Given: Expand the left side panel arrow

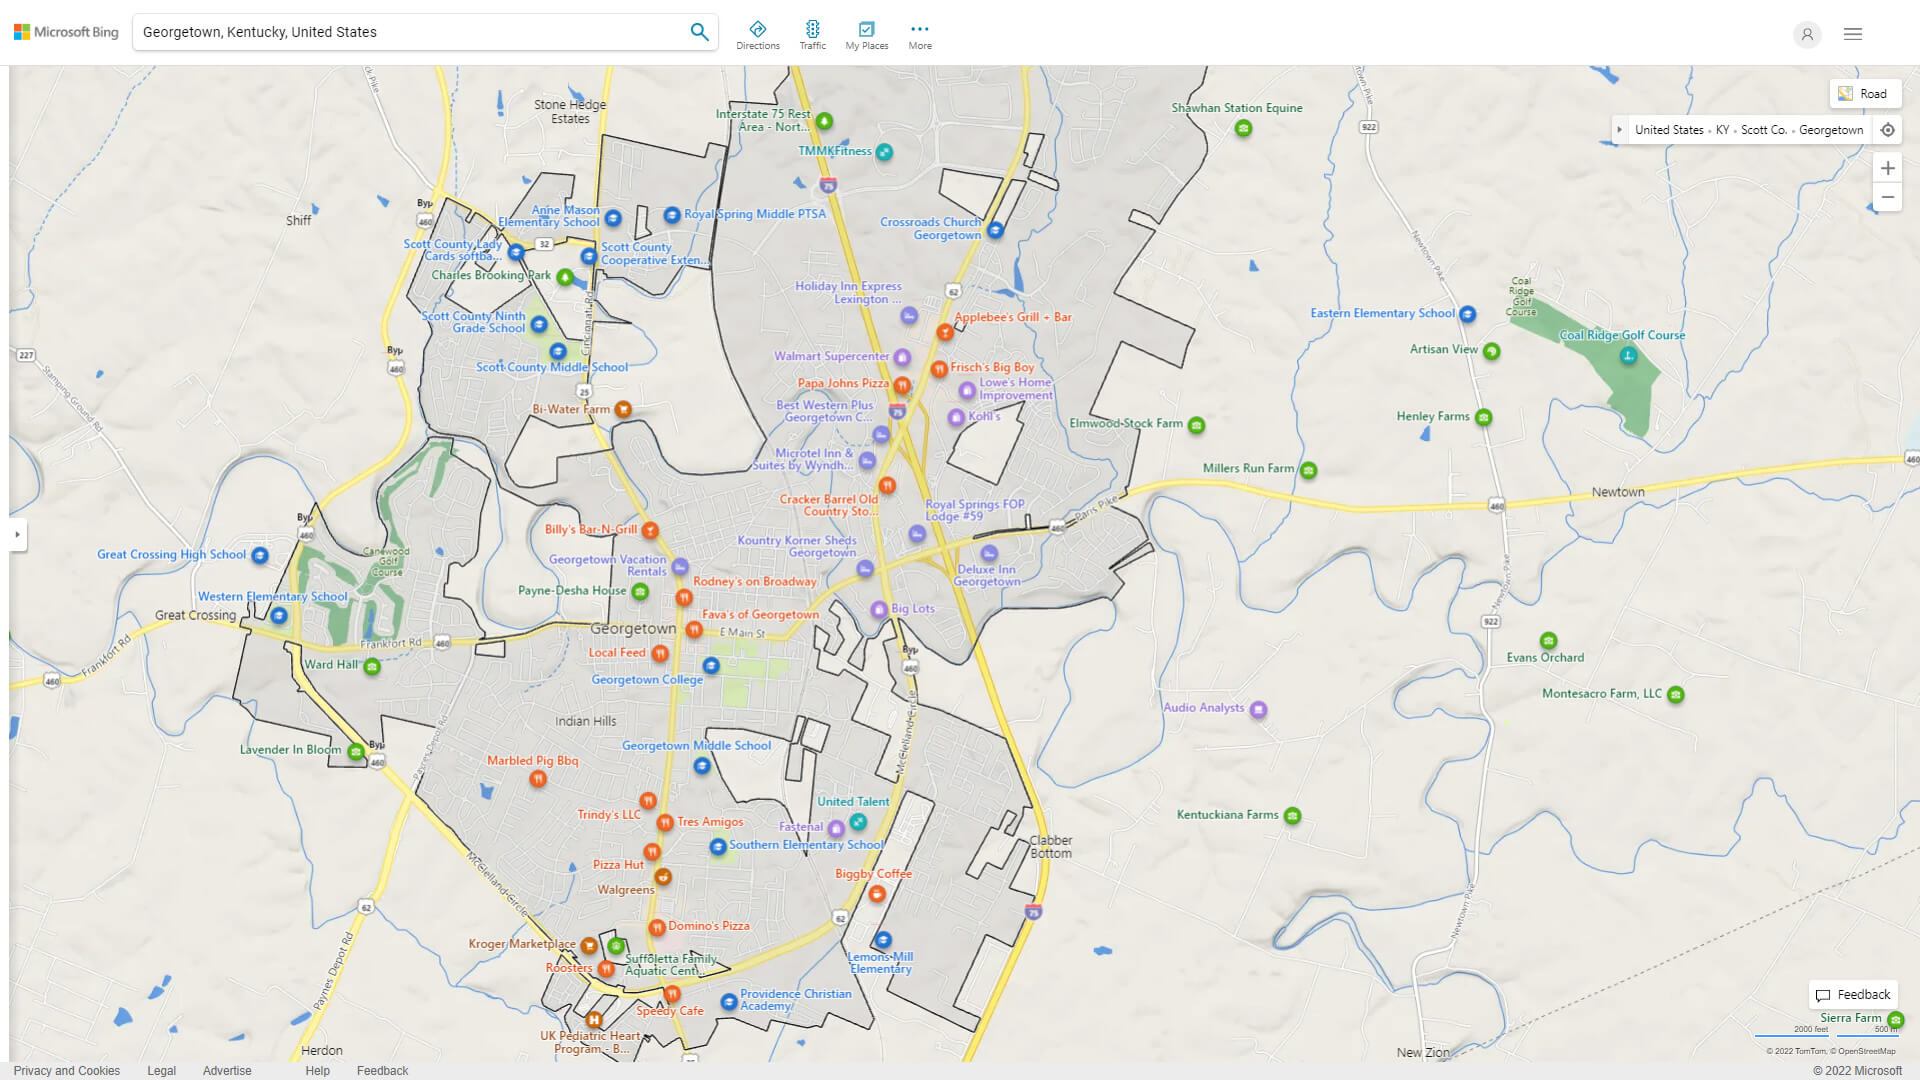Looking at the screenshot, I should tap(16, 536).
